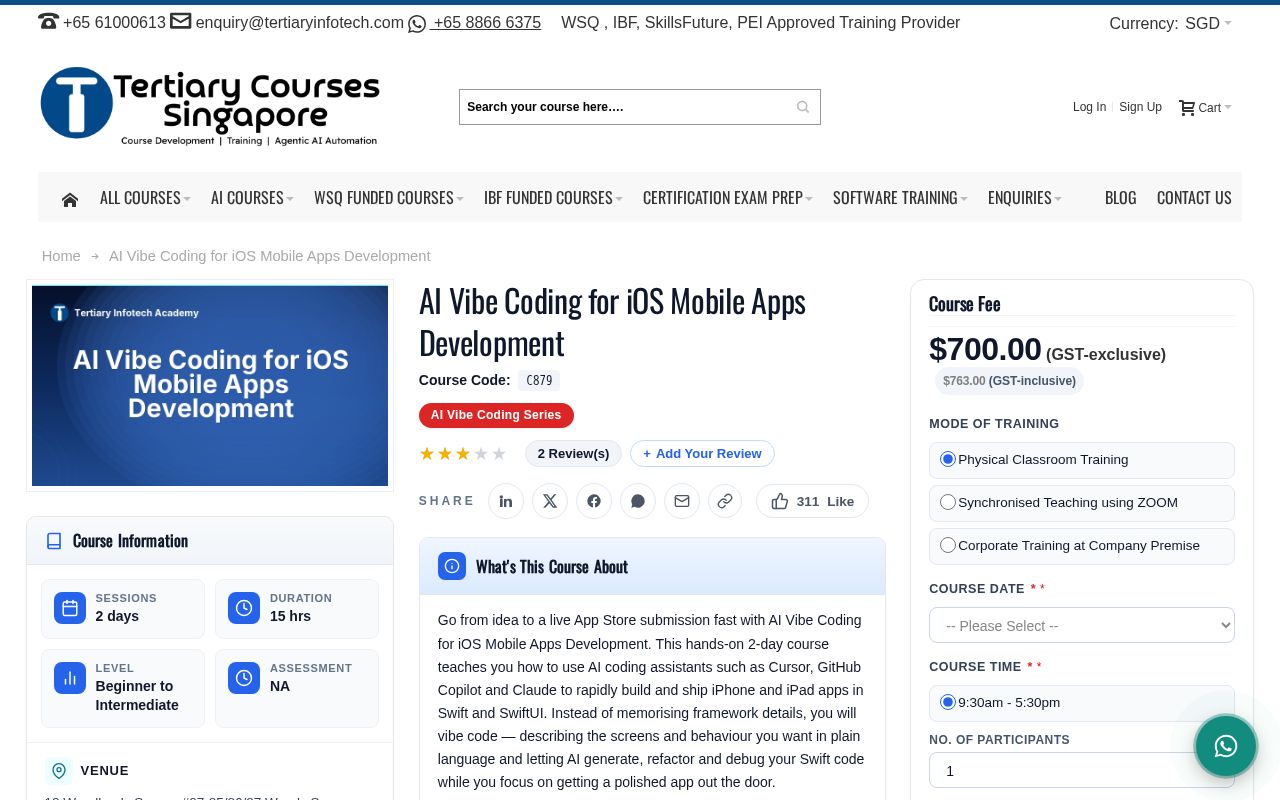1280x800 pixels.
Task: Click the AI Vibe Coding Series tag
Action: coord(496,415)
